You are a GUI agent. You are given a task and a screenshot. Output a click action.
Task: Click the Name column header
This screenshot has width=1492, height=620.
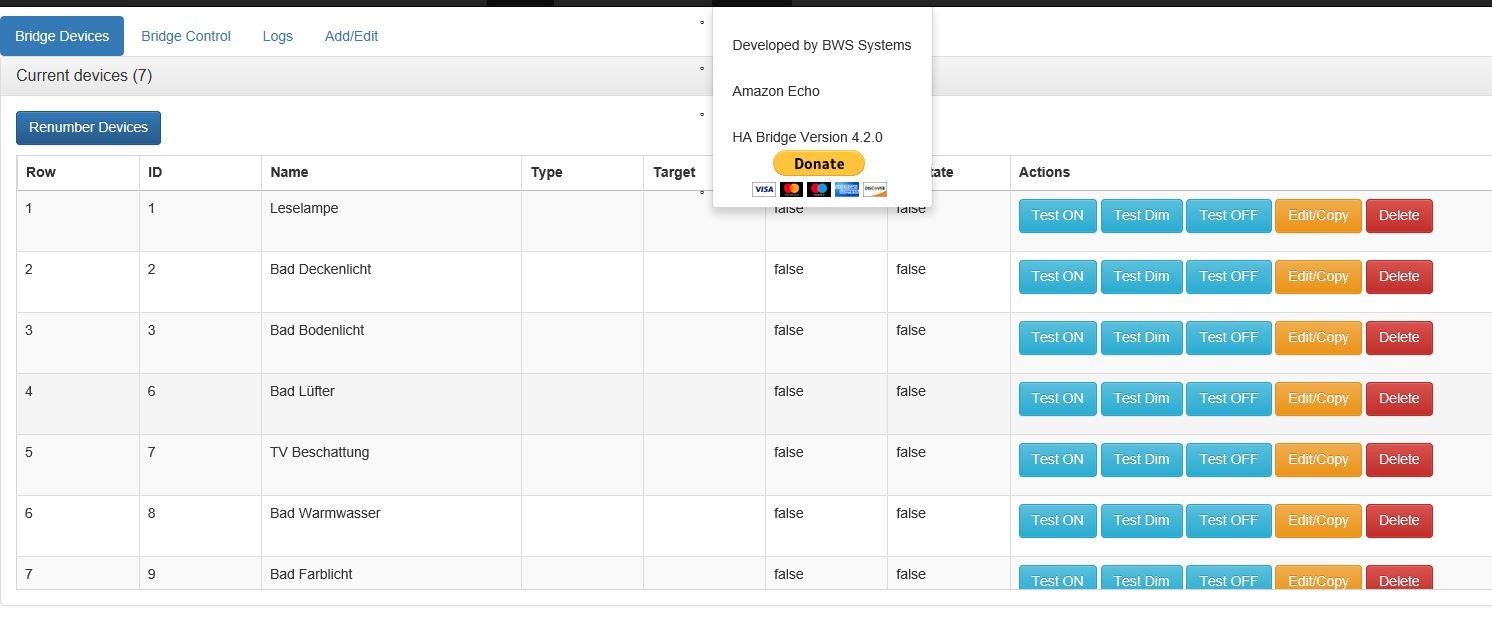tap(289, 172)
